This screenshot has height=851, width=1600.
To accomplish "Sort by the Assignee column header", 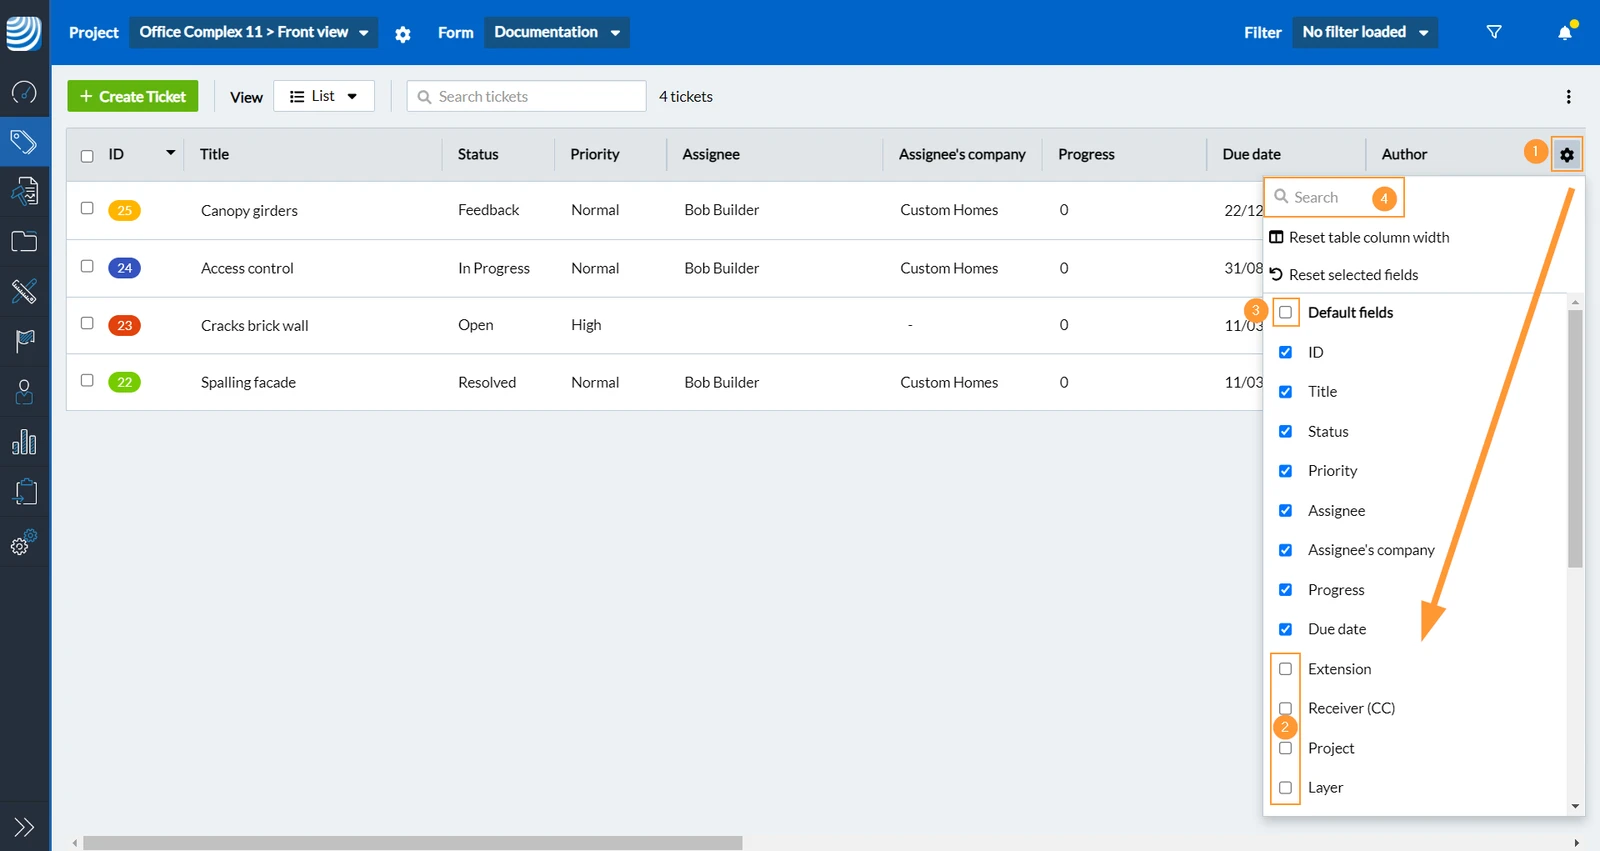I will tap(711, 154).
